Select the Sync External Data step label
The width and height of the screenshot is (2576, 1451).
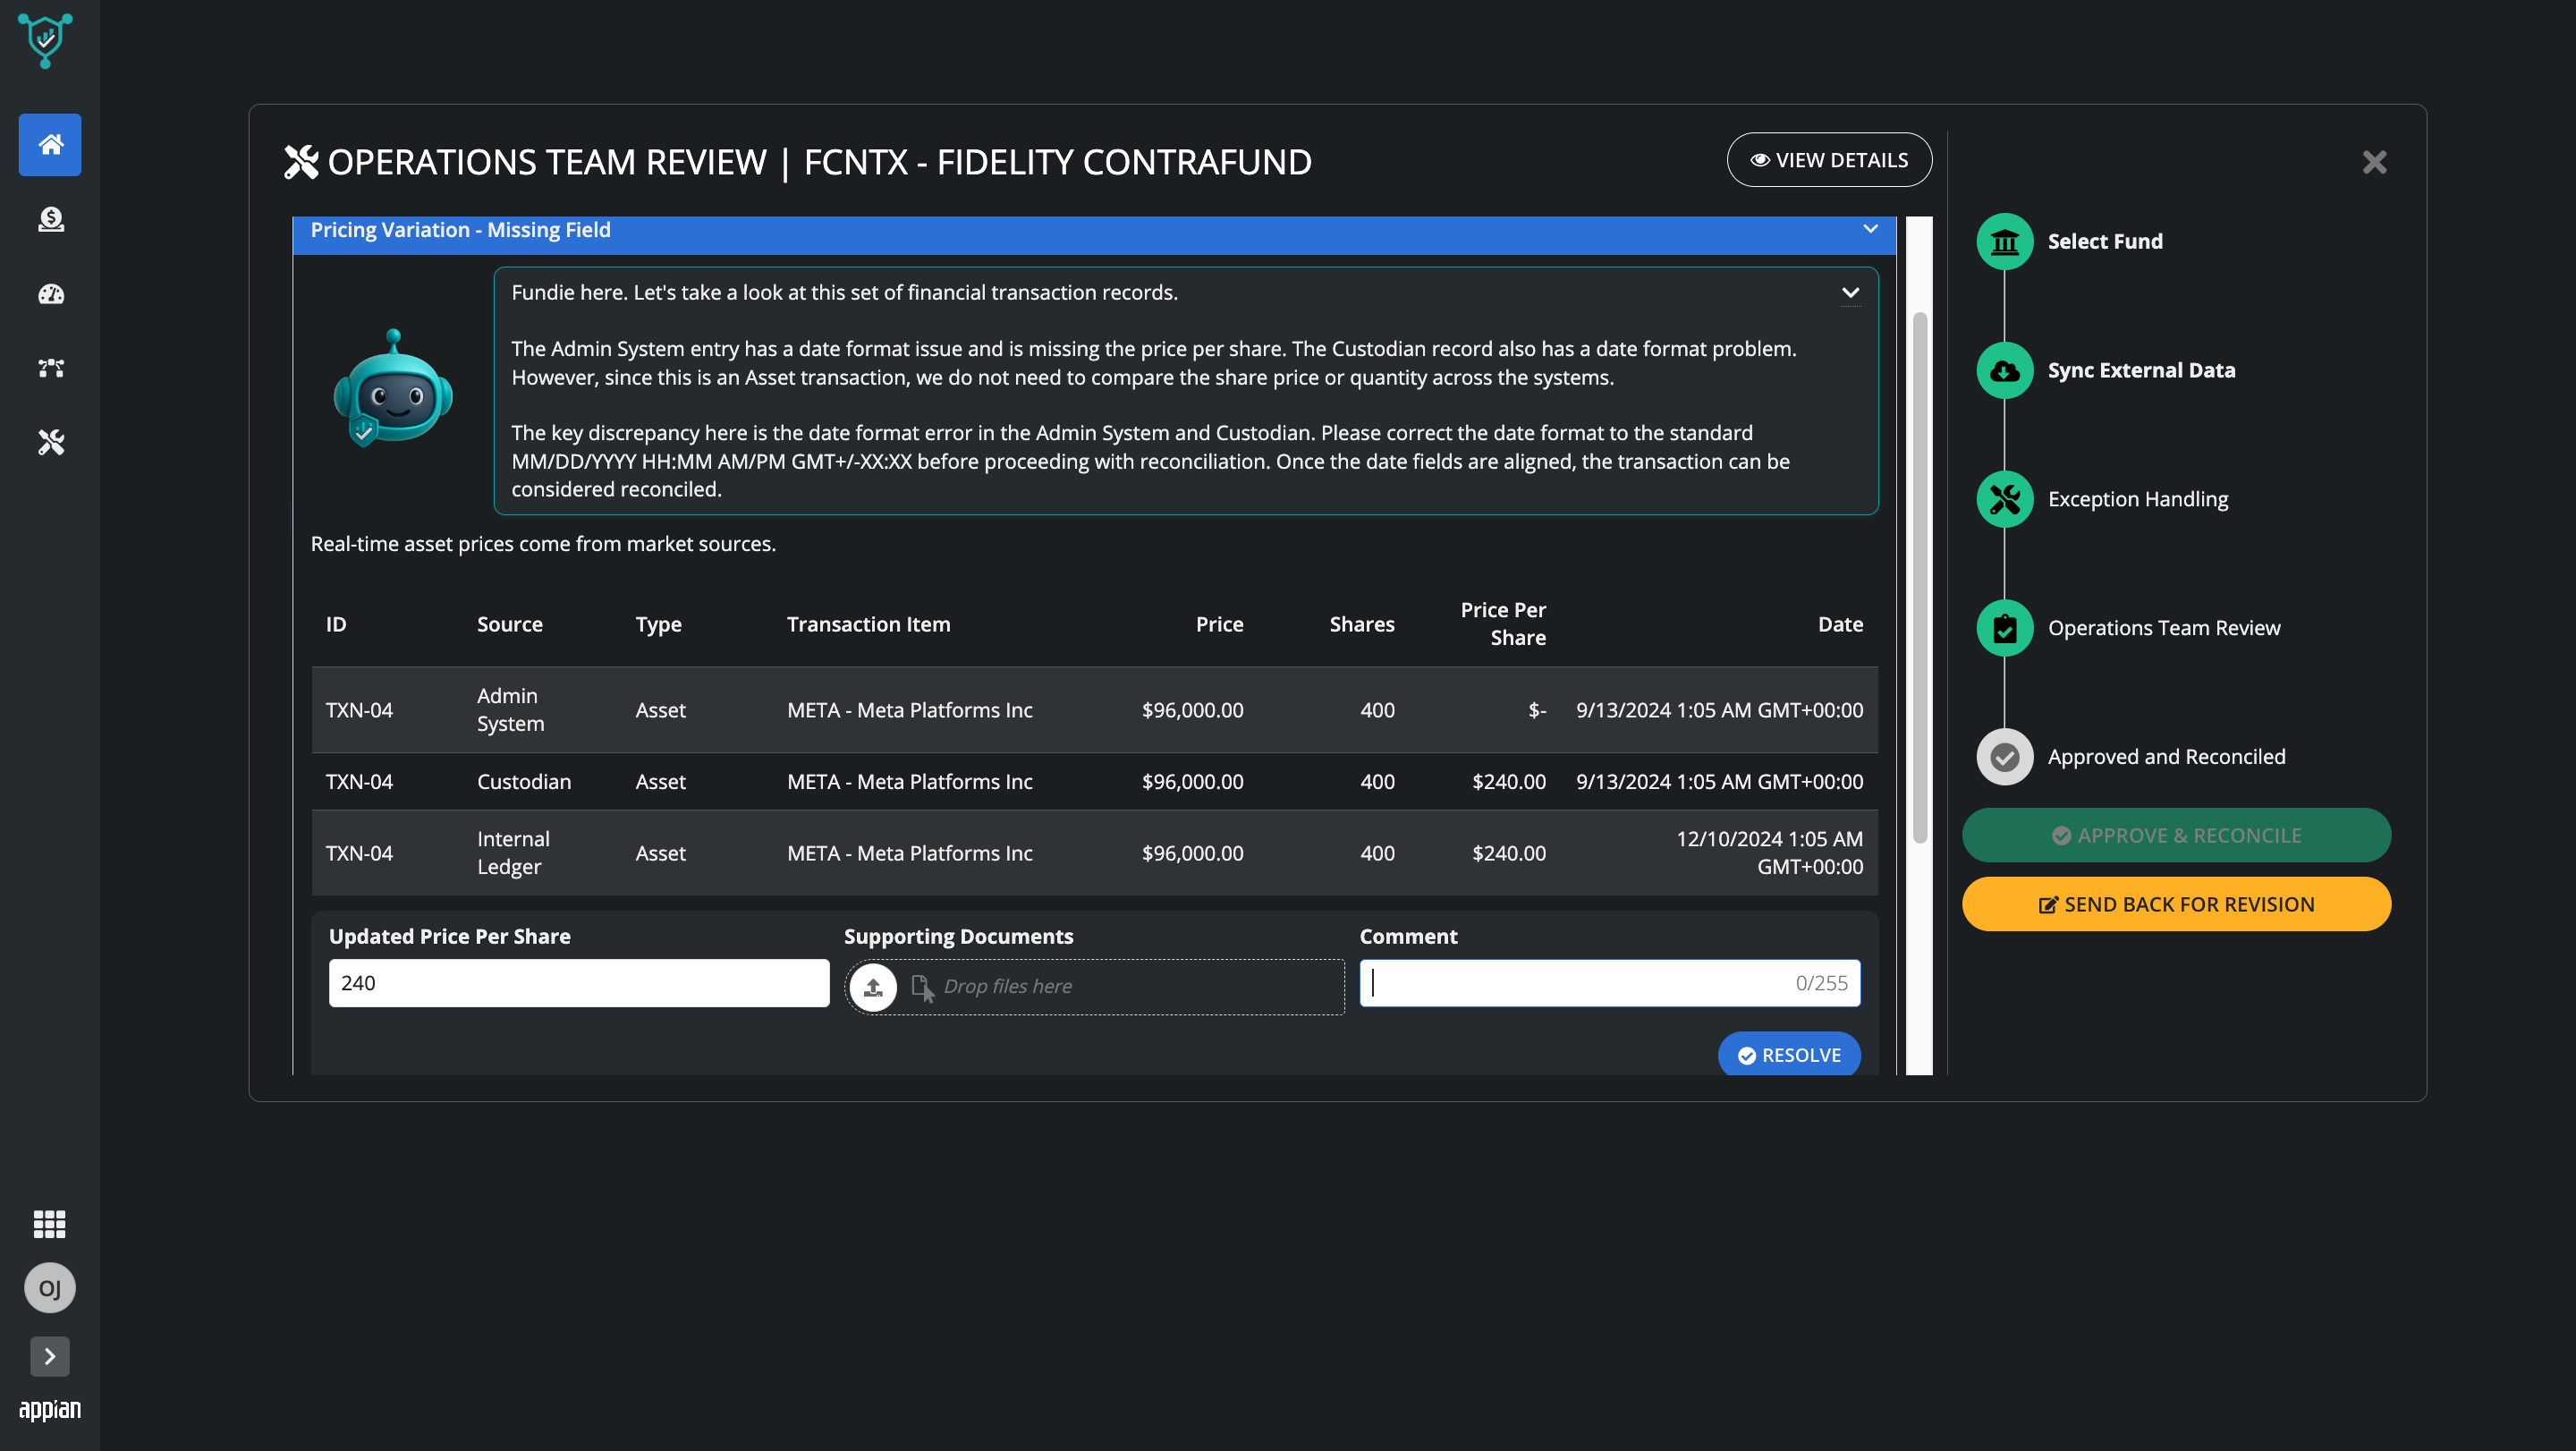2141,370
